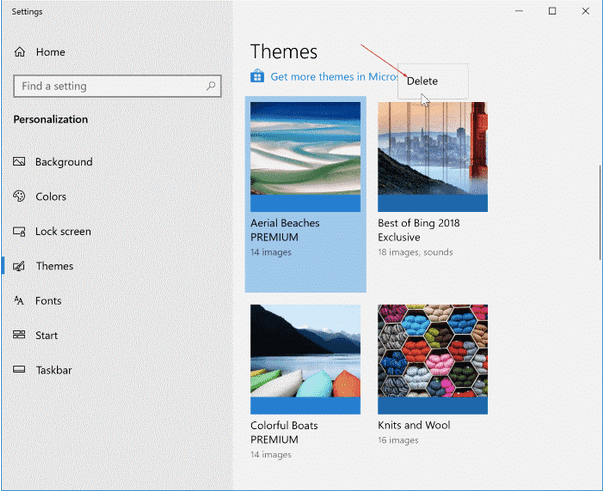Focus the Find a setting box
Screen dimensions: 604x493
coord(117,86)
